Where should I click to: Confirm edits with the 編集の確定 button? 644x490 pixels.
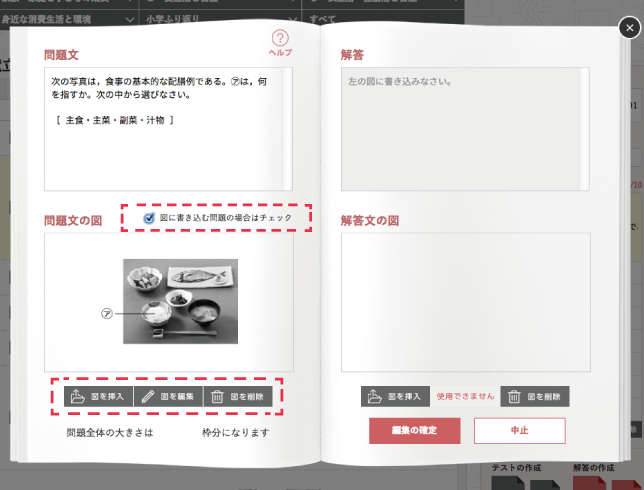415,430
